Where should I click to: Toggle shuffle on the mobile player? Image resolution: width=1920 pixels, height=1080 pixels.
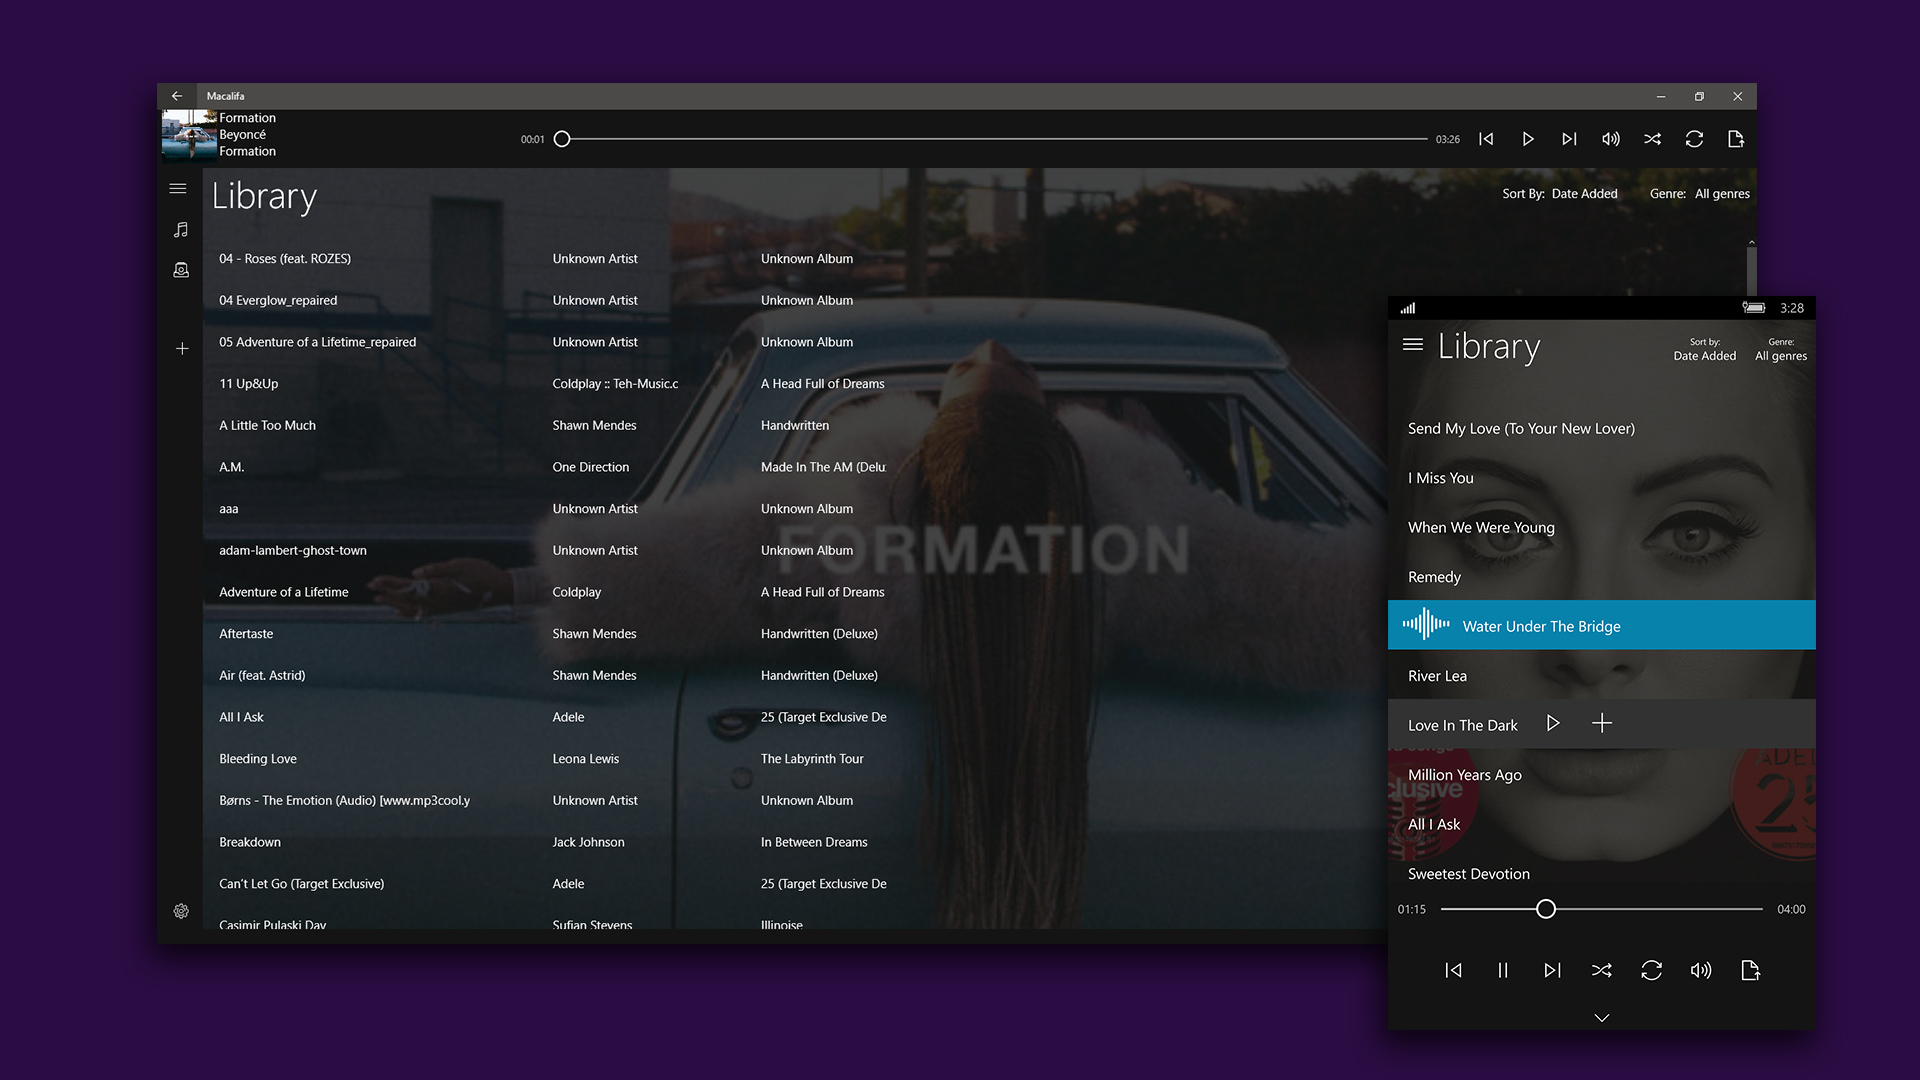click(x=1601, y=970)
